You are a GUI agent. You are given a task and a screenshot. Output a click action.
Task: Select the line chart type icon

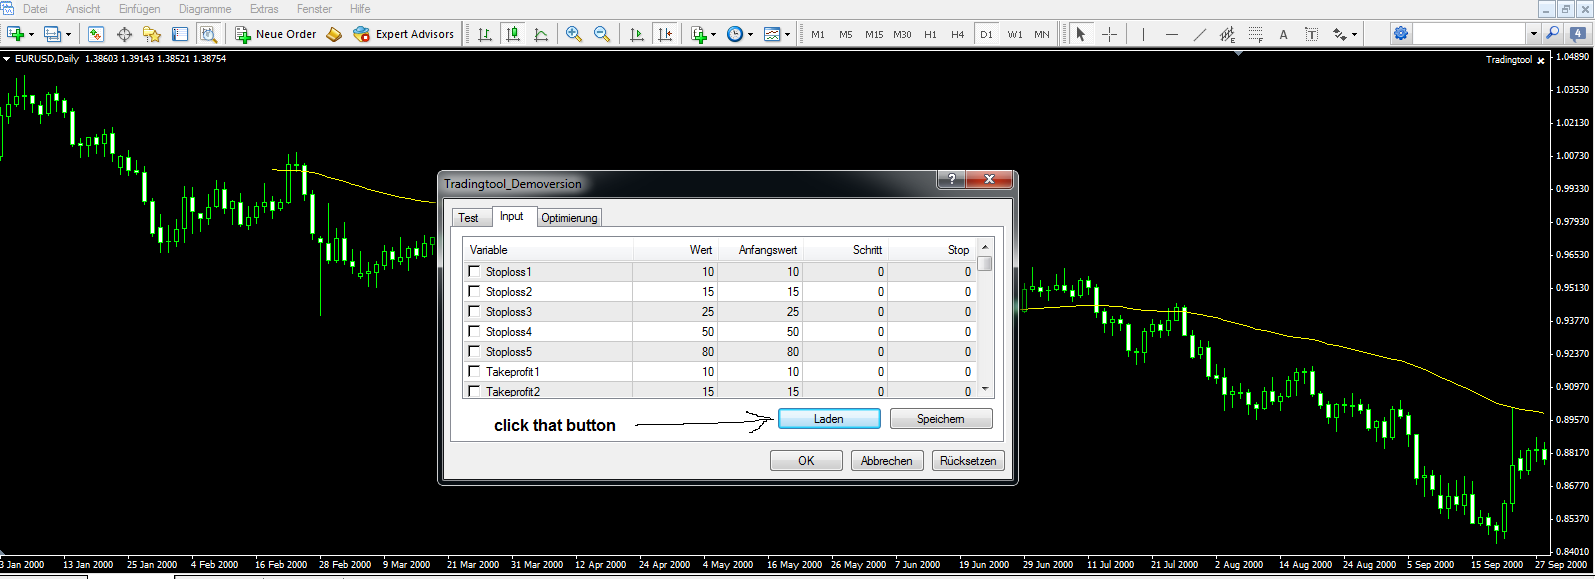pos(541,34)
